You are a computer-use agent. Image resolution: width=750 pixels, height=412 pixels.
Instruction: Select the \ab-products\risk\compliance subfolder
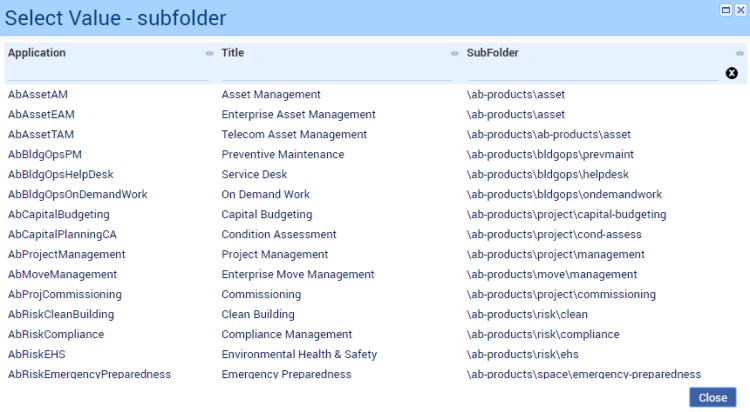point(543,334)
